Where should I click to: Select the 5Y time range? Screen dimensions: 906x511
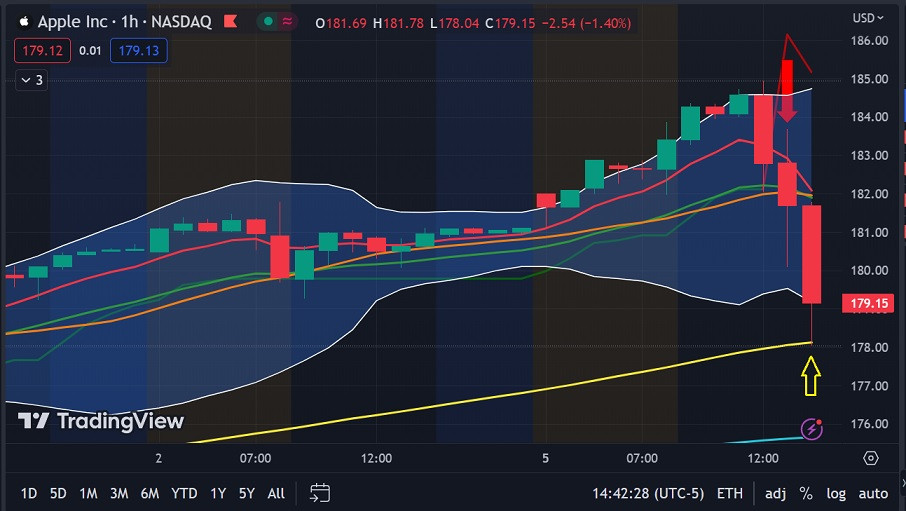coord(247,493)
